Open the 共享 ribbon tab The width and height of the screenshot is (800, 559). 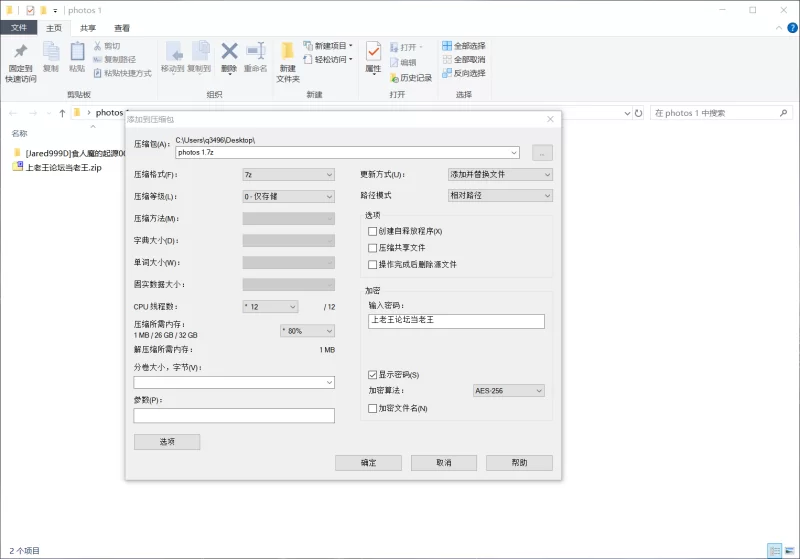(x=88, y=28)
